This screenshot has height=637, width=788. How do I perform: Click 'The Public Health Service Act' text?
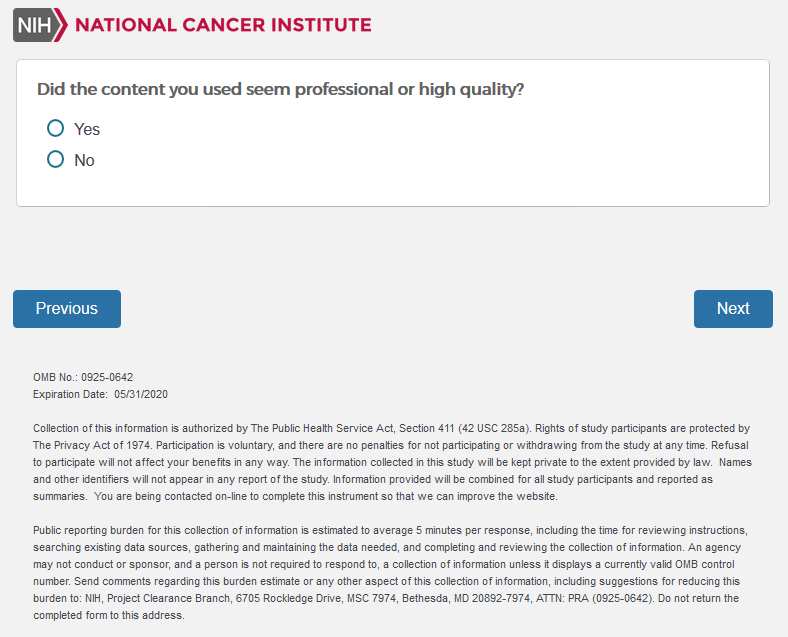click(x=329, y=428)
